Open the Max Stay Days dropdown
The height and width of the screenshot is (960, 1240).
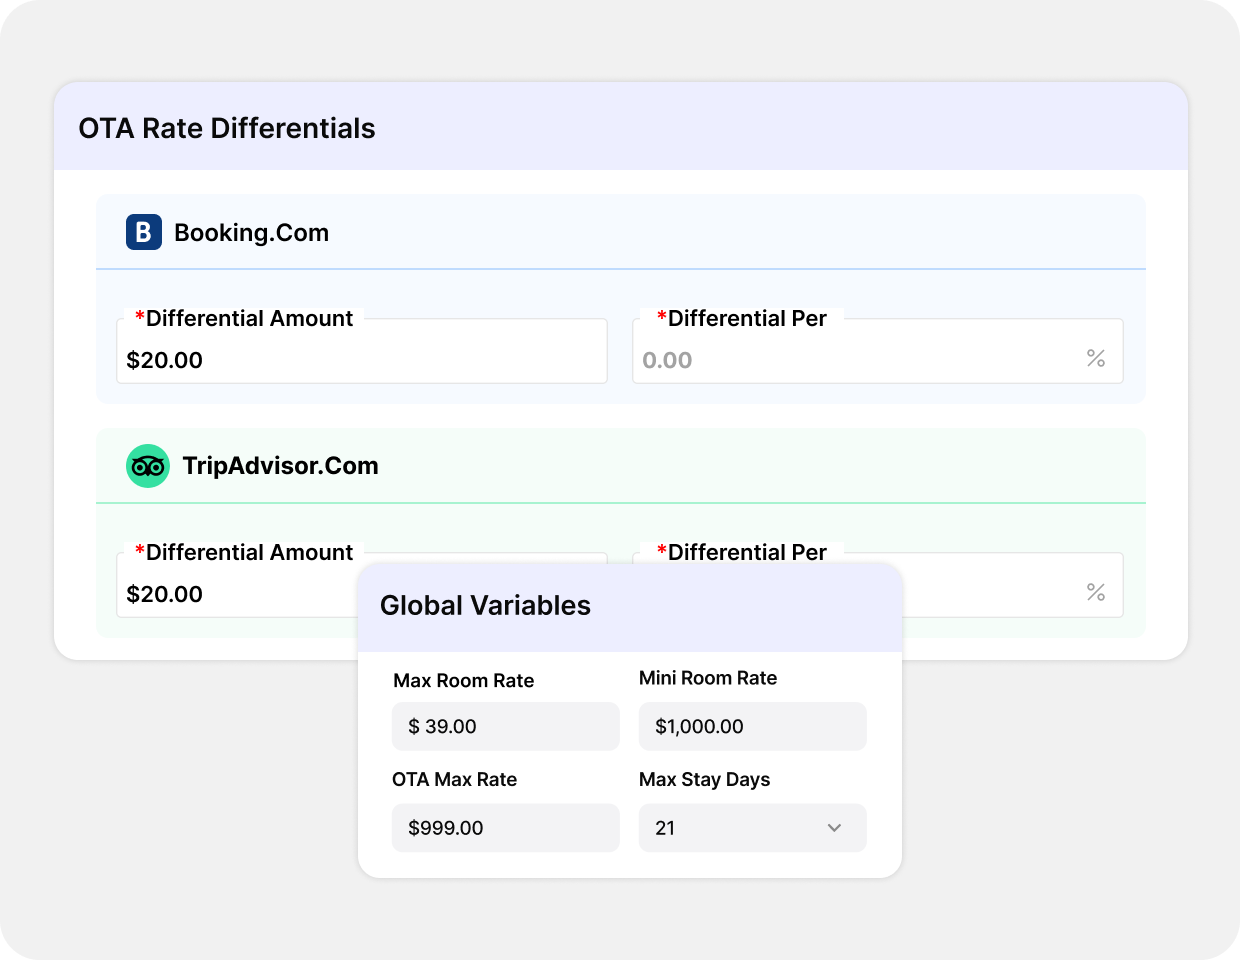[x=753, y=828]
